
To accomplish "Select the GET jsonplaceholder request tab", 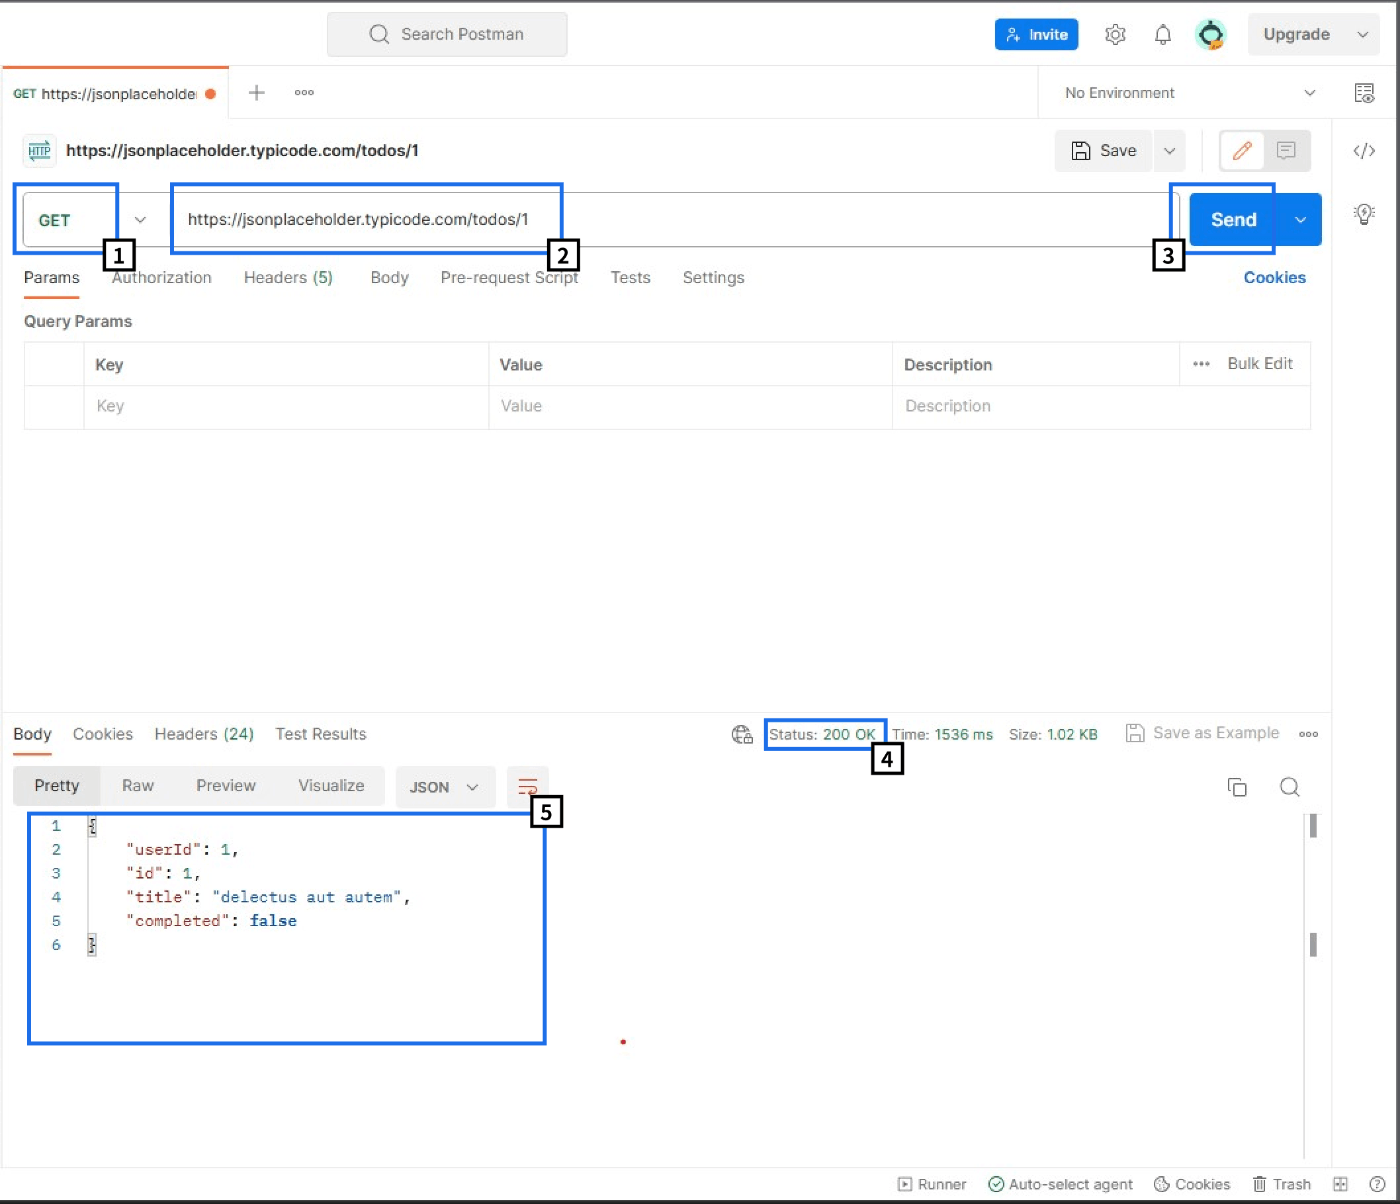I will [x=114, y=94].
